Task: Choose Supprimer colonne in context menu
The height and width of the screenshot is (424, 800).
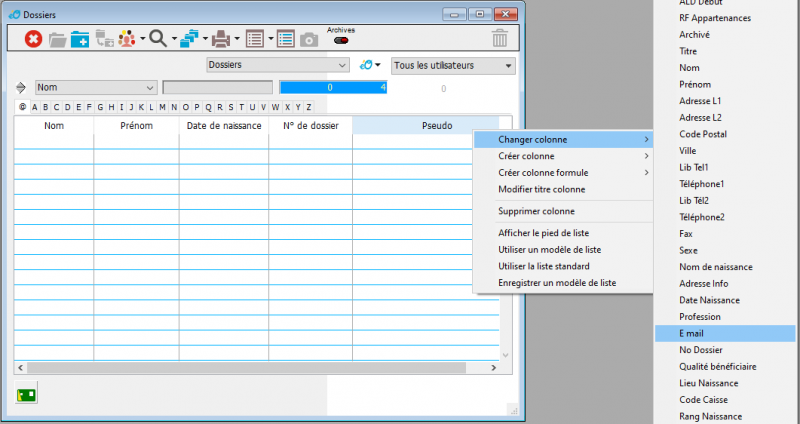Action: tap(536, 211)
